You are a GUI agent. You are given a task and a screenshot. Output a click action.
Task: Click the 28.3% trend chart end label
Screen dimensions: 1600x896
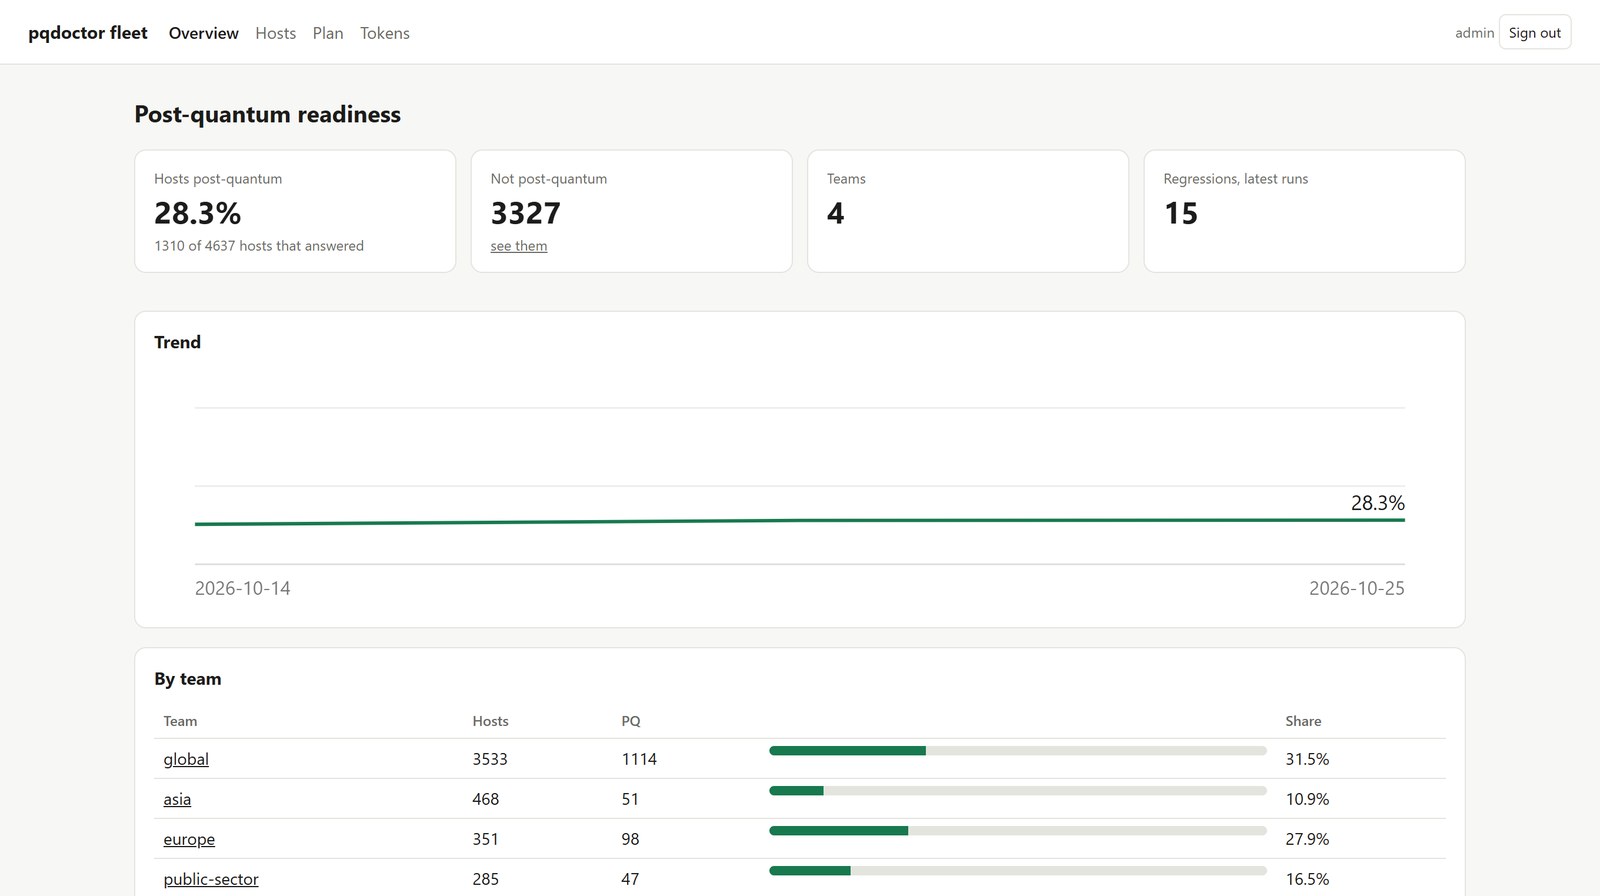(1378, 503)
